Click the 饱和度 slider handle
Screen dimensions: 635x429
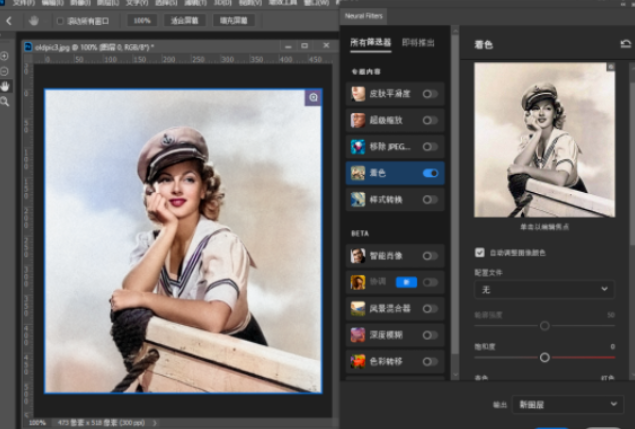pos(545,357)
